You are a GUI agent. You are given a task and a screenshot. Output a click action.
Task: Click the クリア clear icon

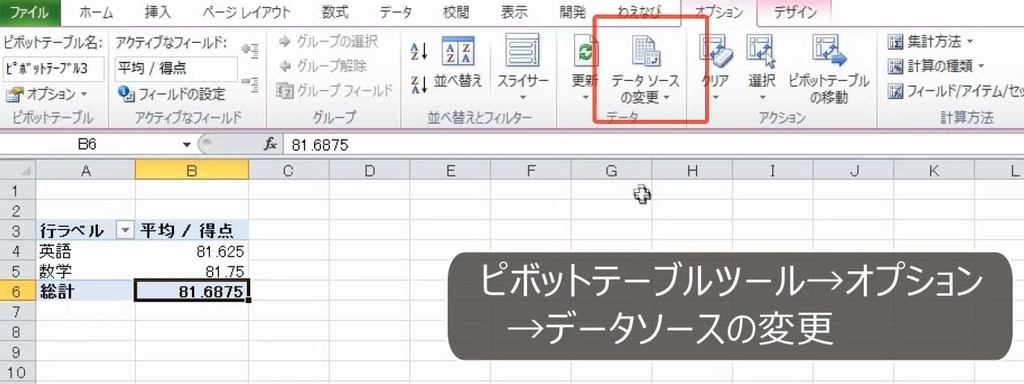[x=716, y=51]
